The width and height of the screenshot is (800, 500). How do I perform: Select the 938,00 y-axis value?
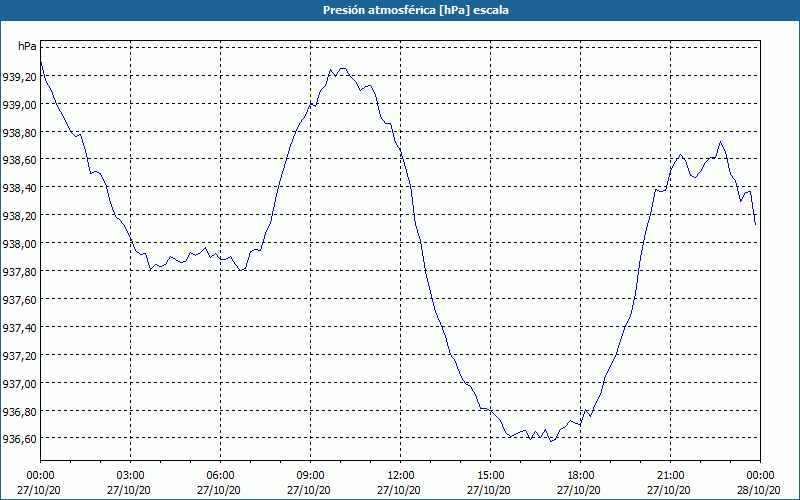[19, 244]
